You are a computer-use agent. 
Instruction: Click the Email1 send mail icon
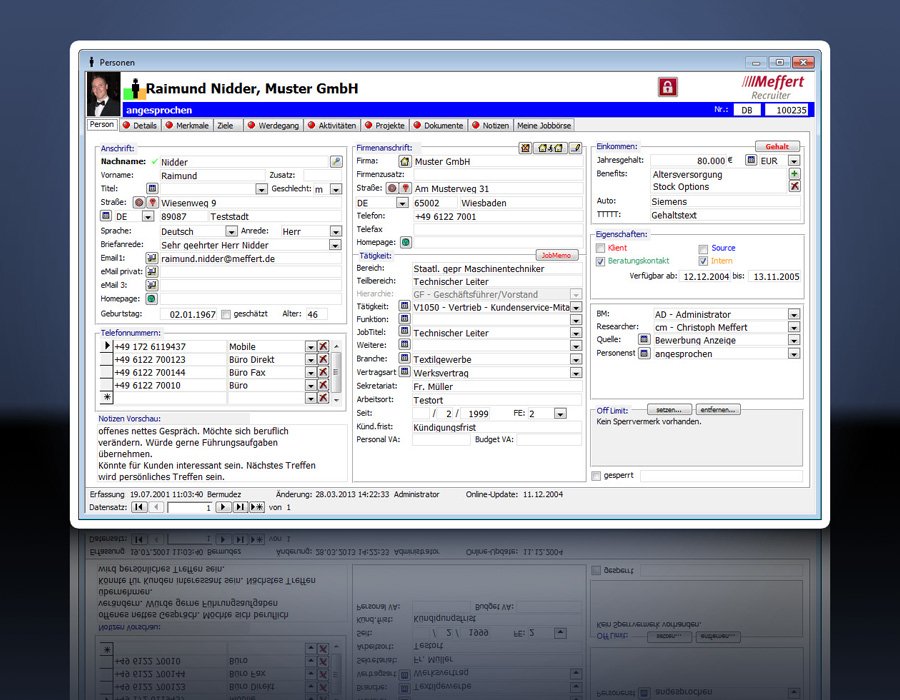(x=152, y=258)
